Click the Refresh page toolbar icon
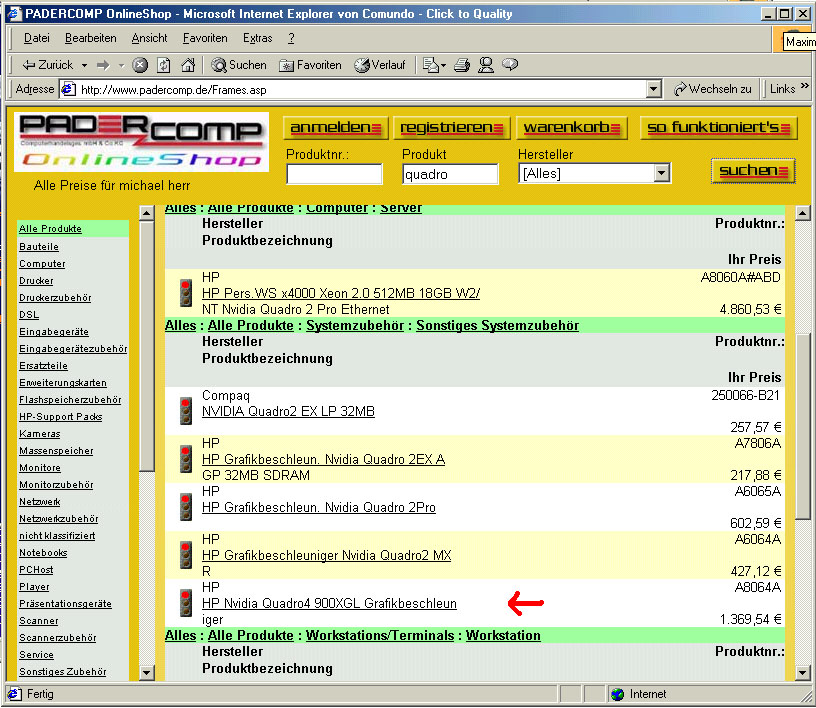The width and height of the screenshot is (816, 708). tap(164, 65)
